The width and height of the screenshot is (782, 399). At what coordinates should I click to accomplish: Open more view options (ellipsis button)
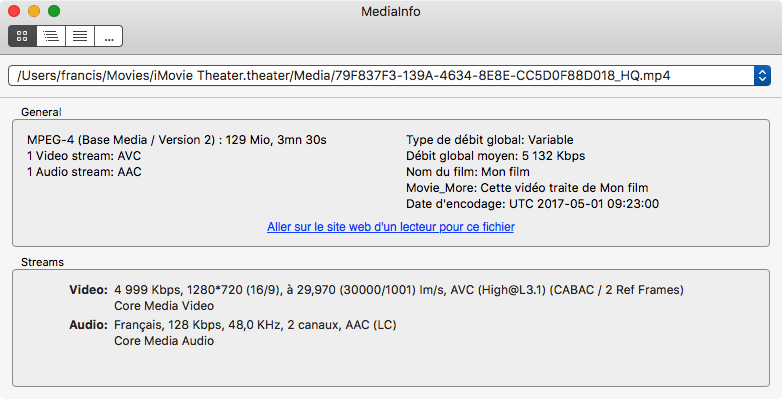click(109, 36)
